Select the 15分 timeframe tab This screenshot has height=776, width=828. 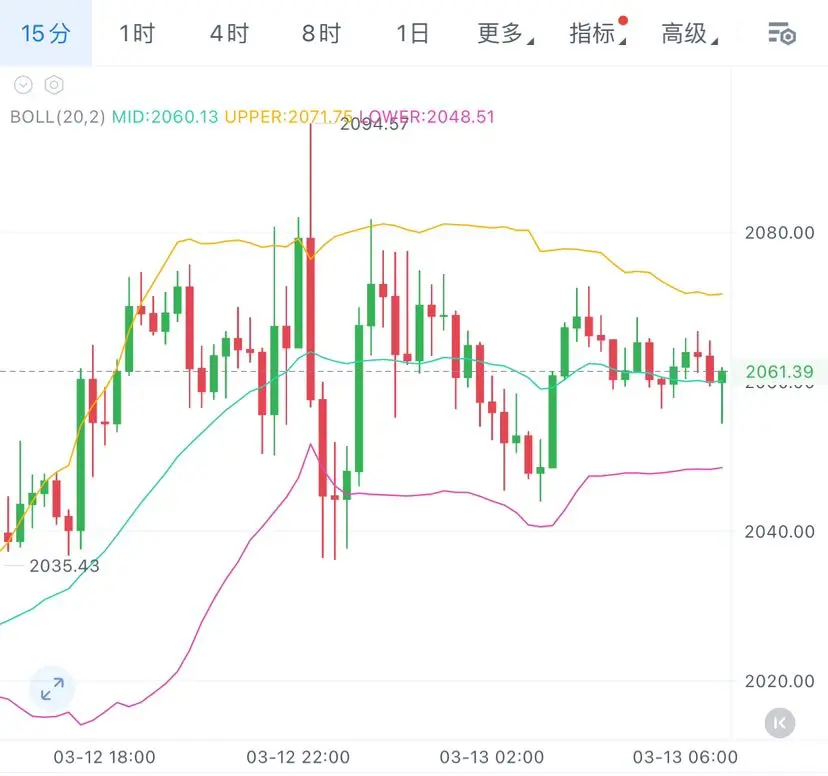coord(46,34)
